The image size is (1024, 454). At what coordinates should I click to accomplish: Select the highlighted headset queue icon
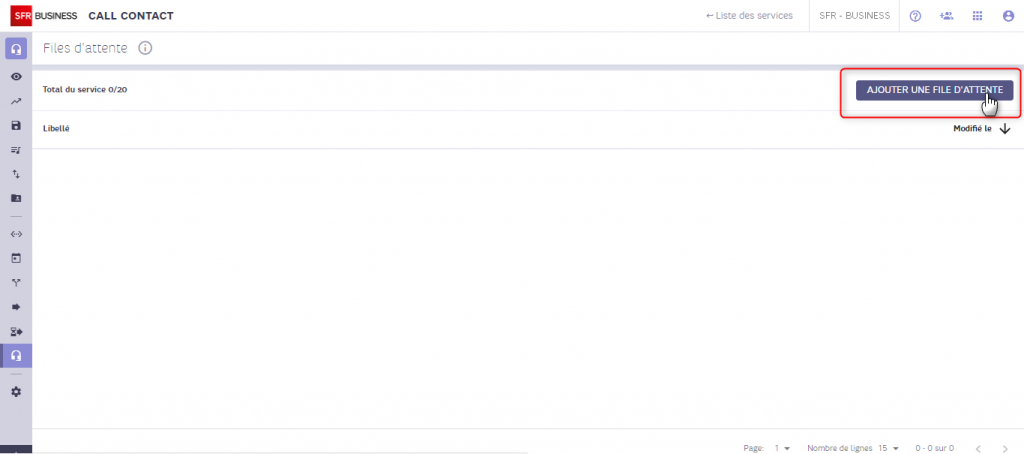[16, 355]
